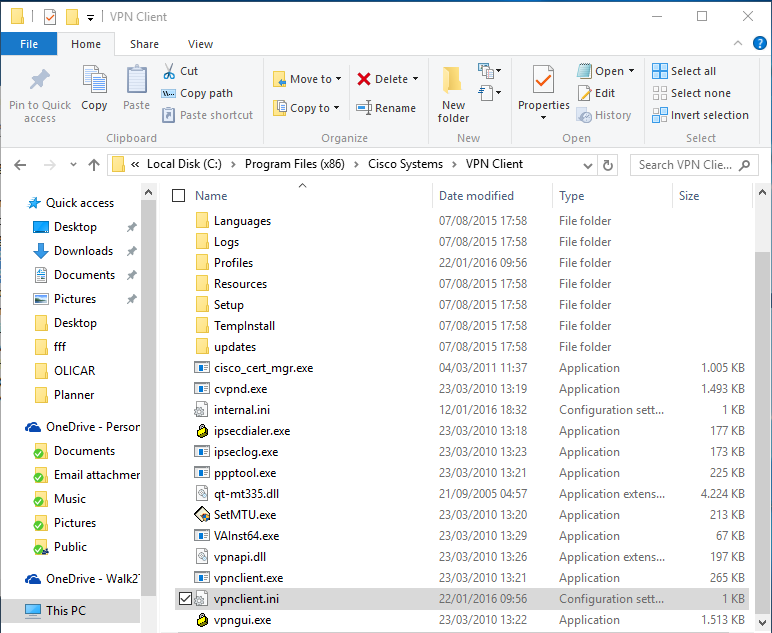
Task: Select the internal.ini file
Action: [242, 410]
